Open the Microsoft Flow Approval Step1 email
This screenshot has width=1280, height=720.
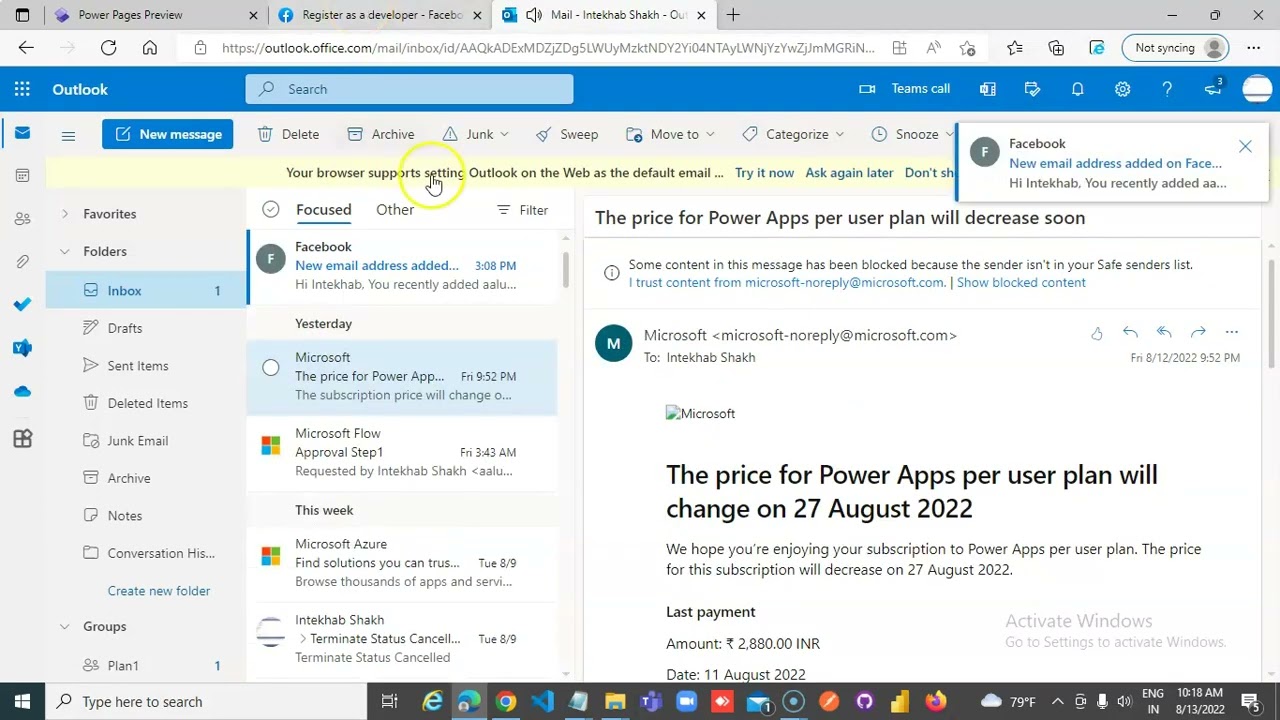click(x=402, y=452)
